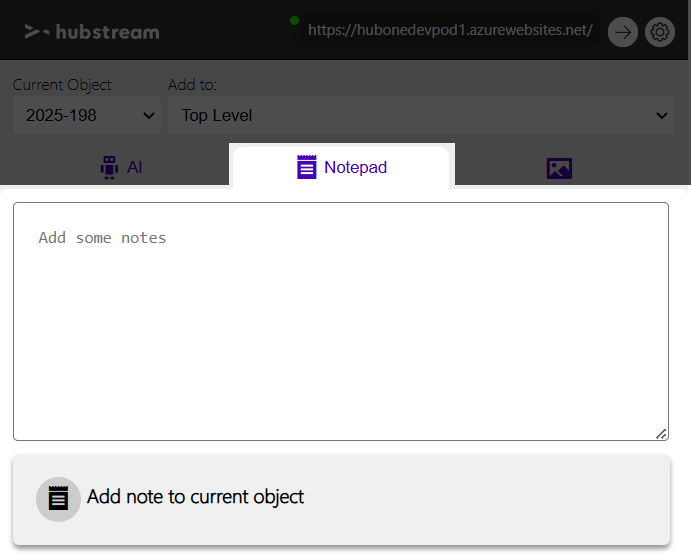
Task: Select the Notepad tab label
Action: click(x=355, y=167)
